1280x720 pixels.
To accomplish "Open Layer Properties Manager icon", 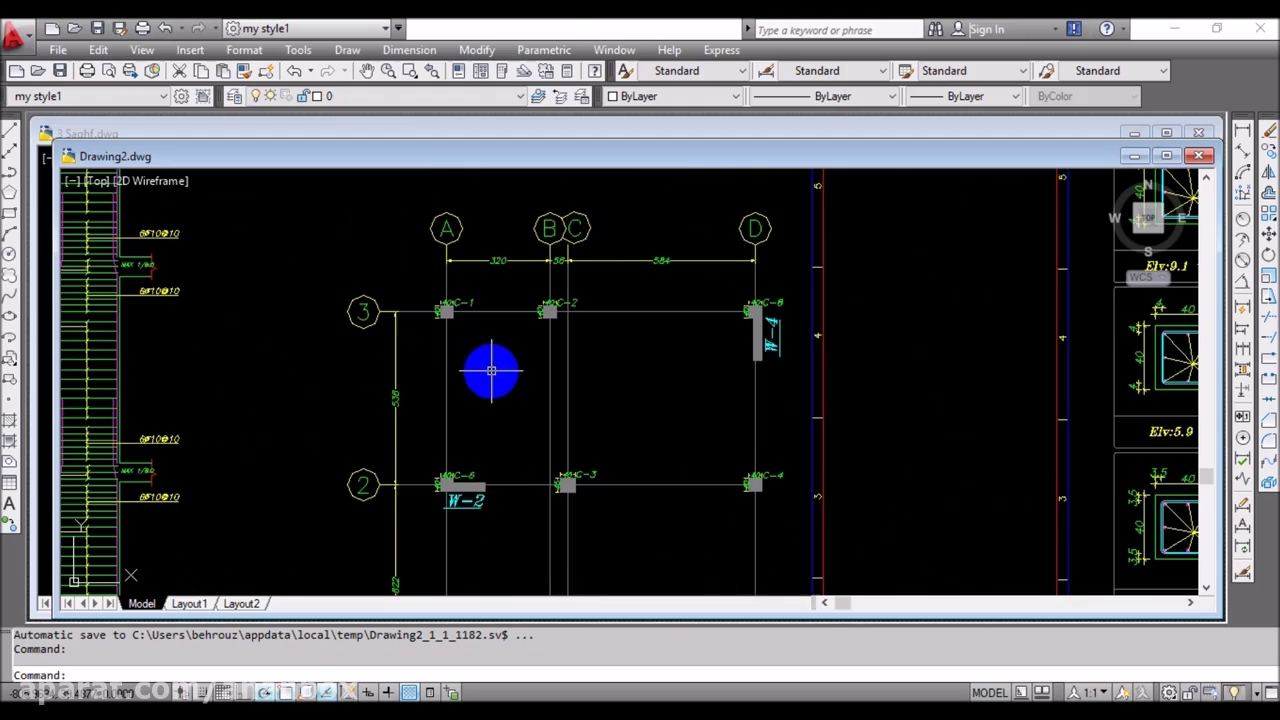I will coord(234,96).
